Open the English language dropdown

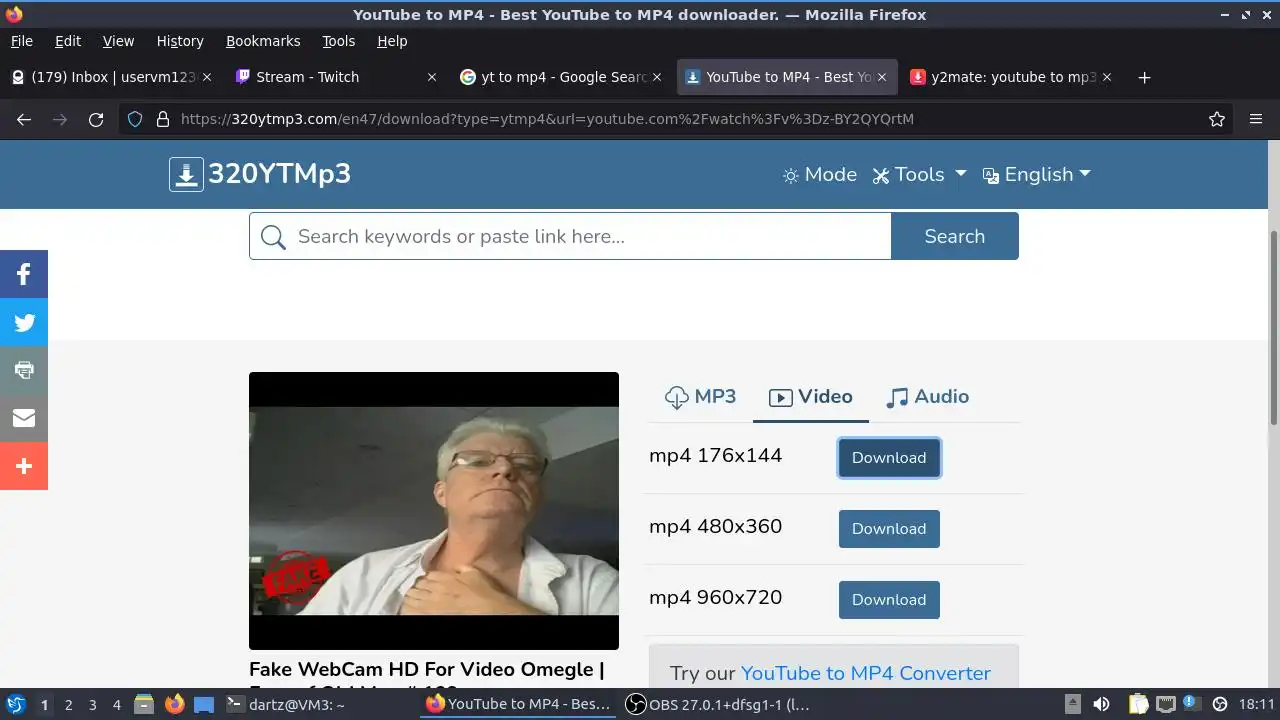coord(1037,175)
